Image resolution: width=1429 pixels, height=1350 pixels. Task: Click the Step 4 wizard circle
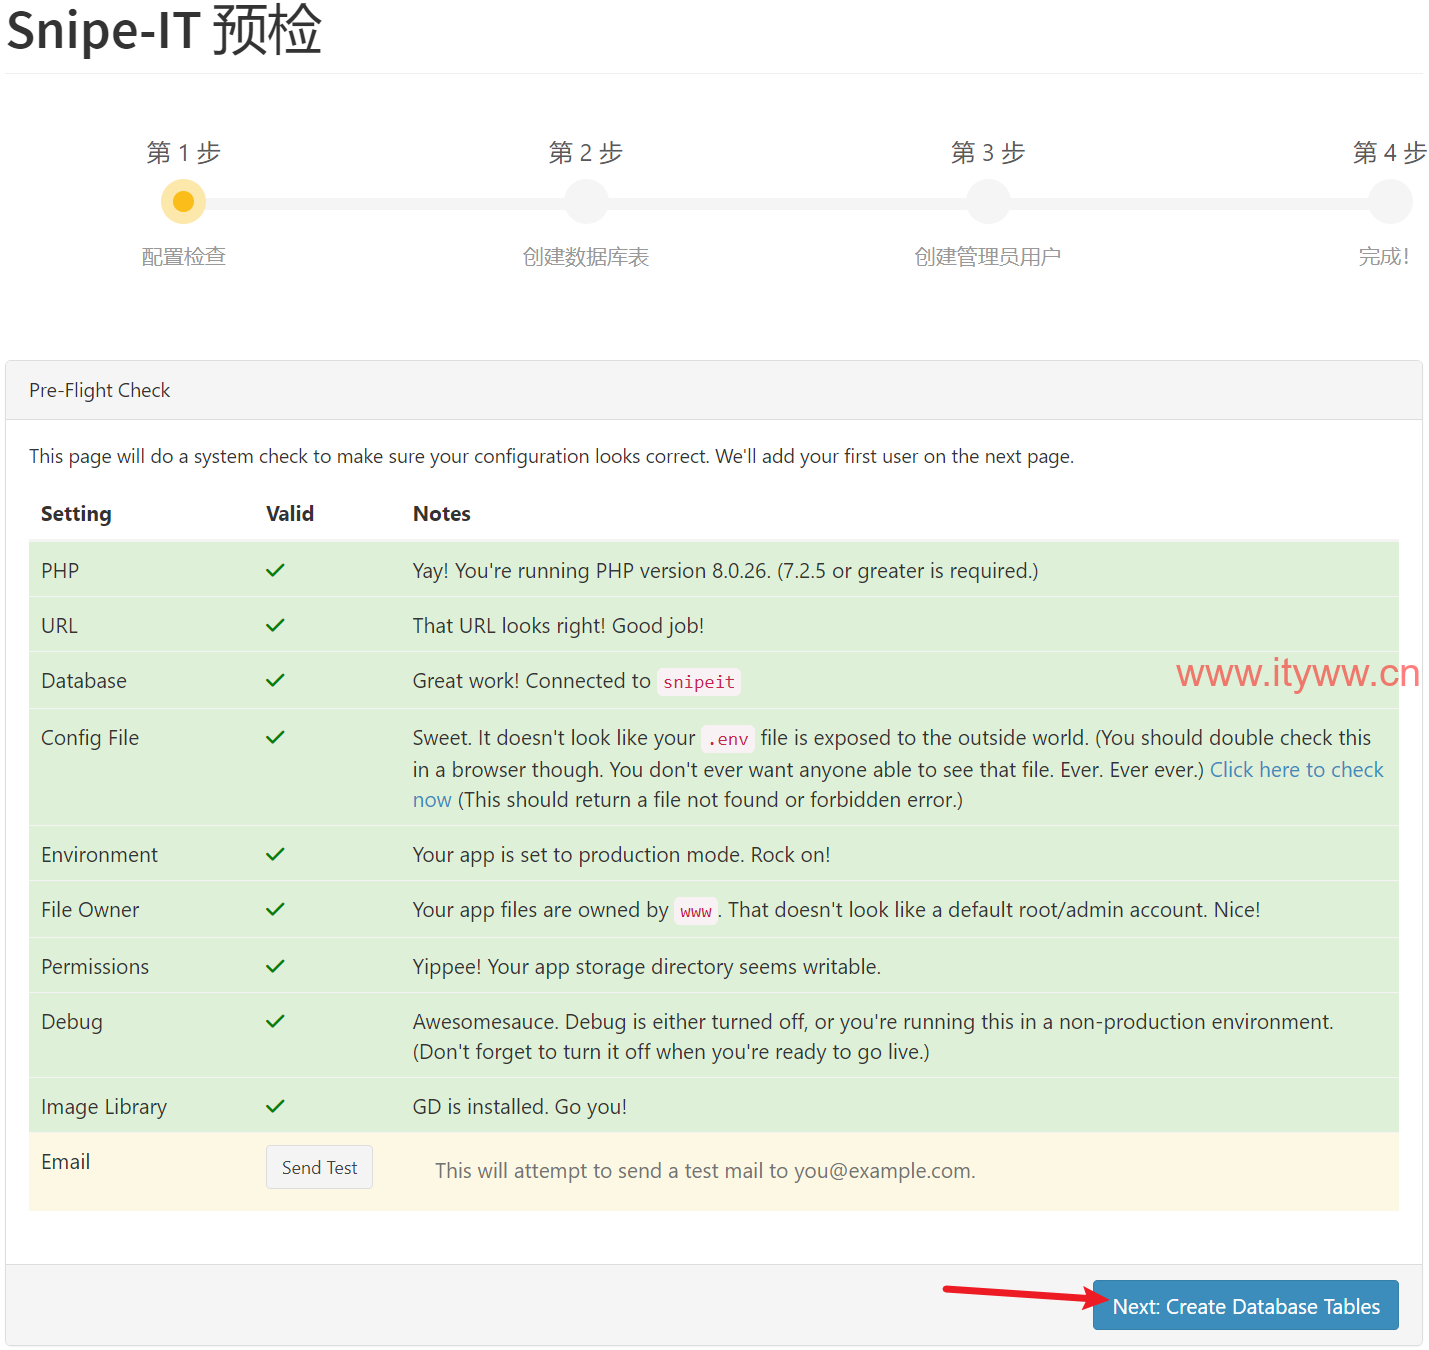coord(1390,202)
